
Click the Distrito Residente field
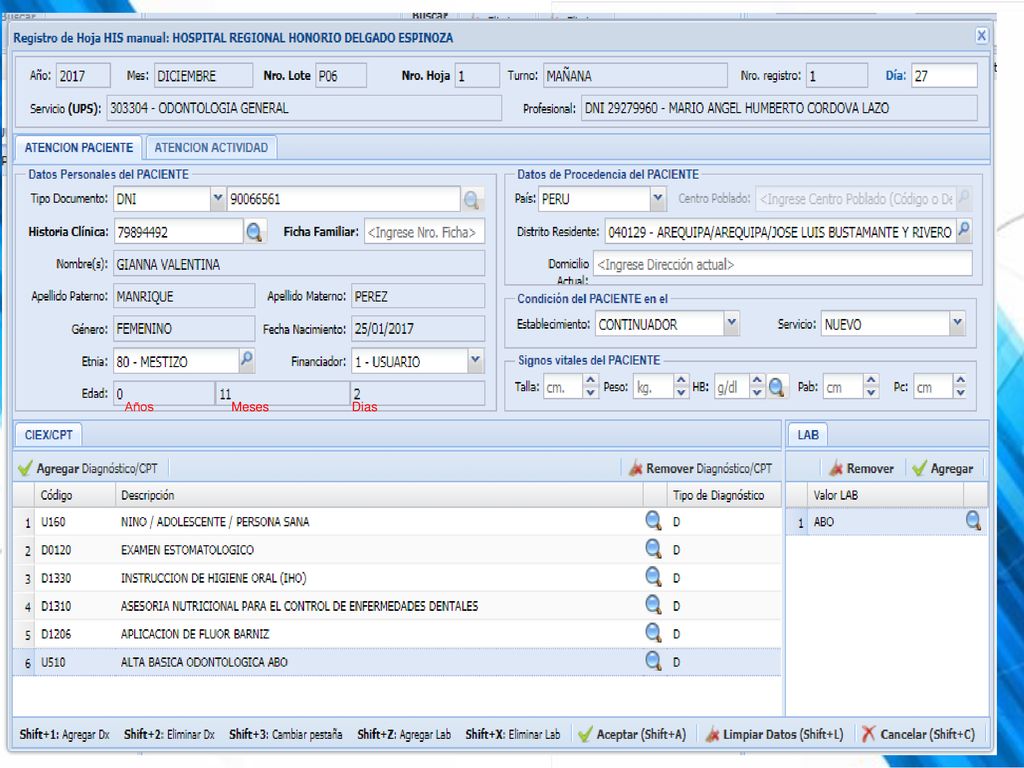(780, 232)
